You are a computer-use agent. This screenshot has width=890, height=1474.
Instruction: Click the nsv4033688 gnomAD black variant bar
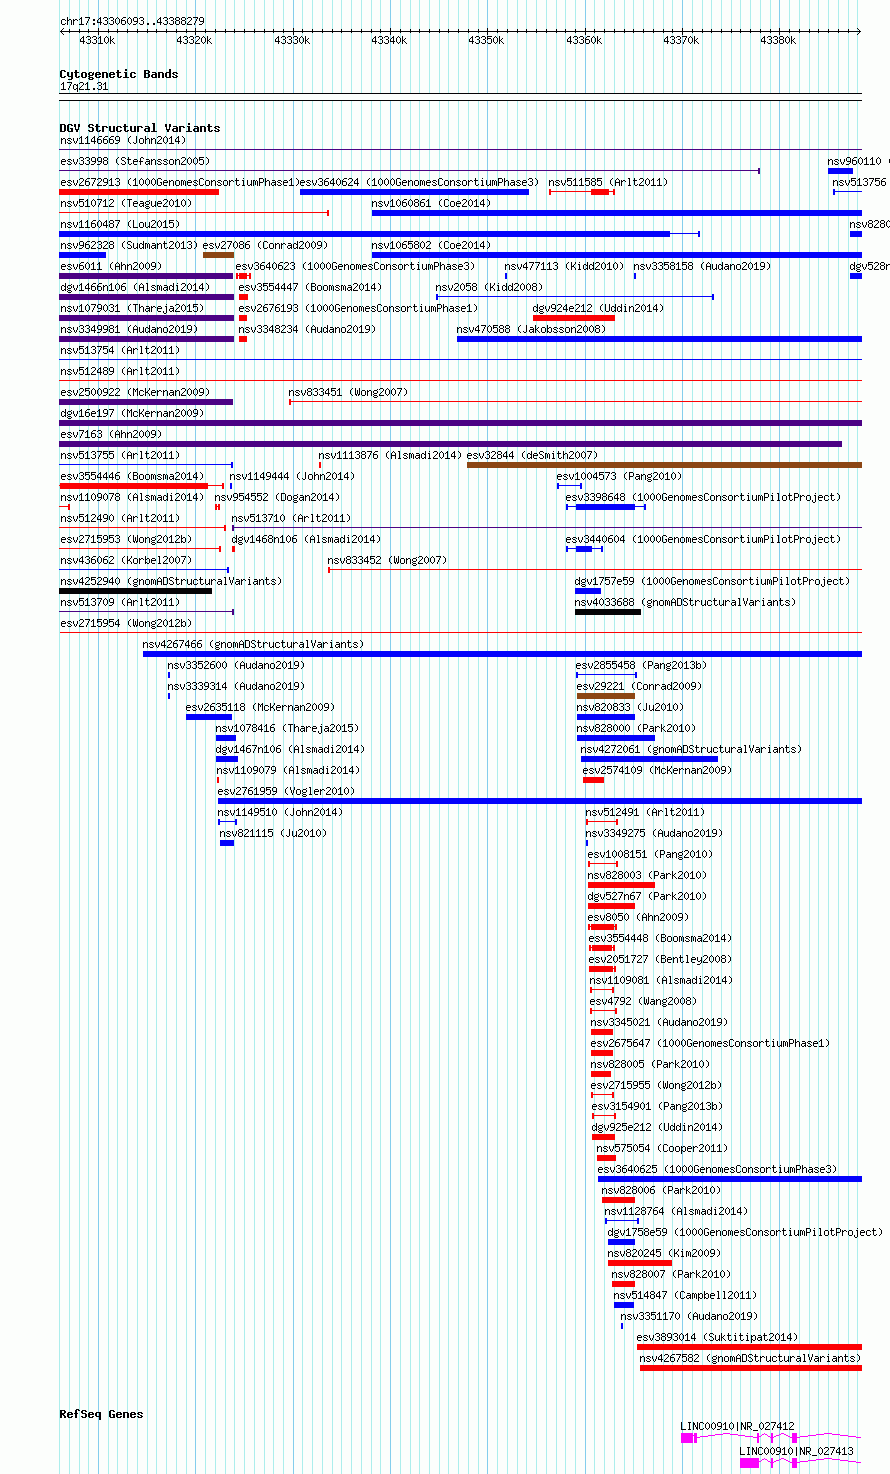[x=608, y=612]
